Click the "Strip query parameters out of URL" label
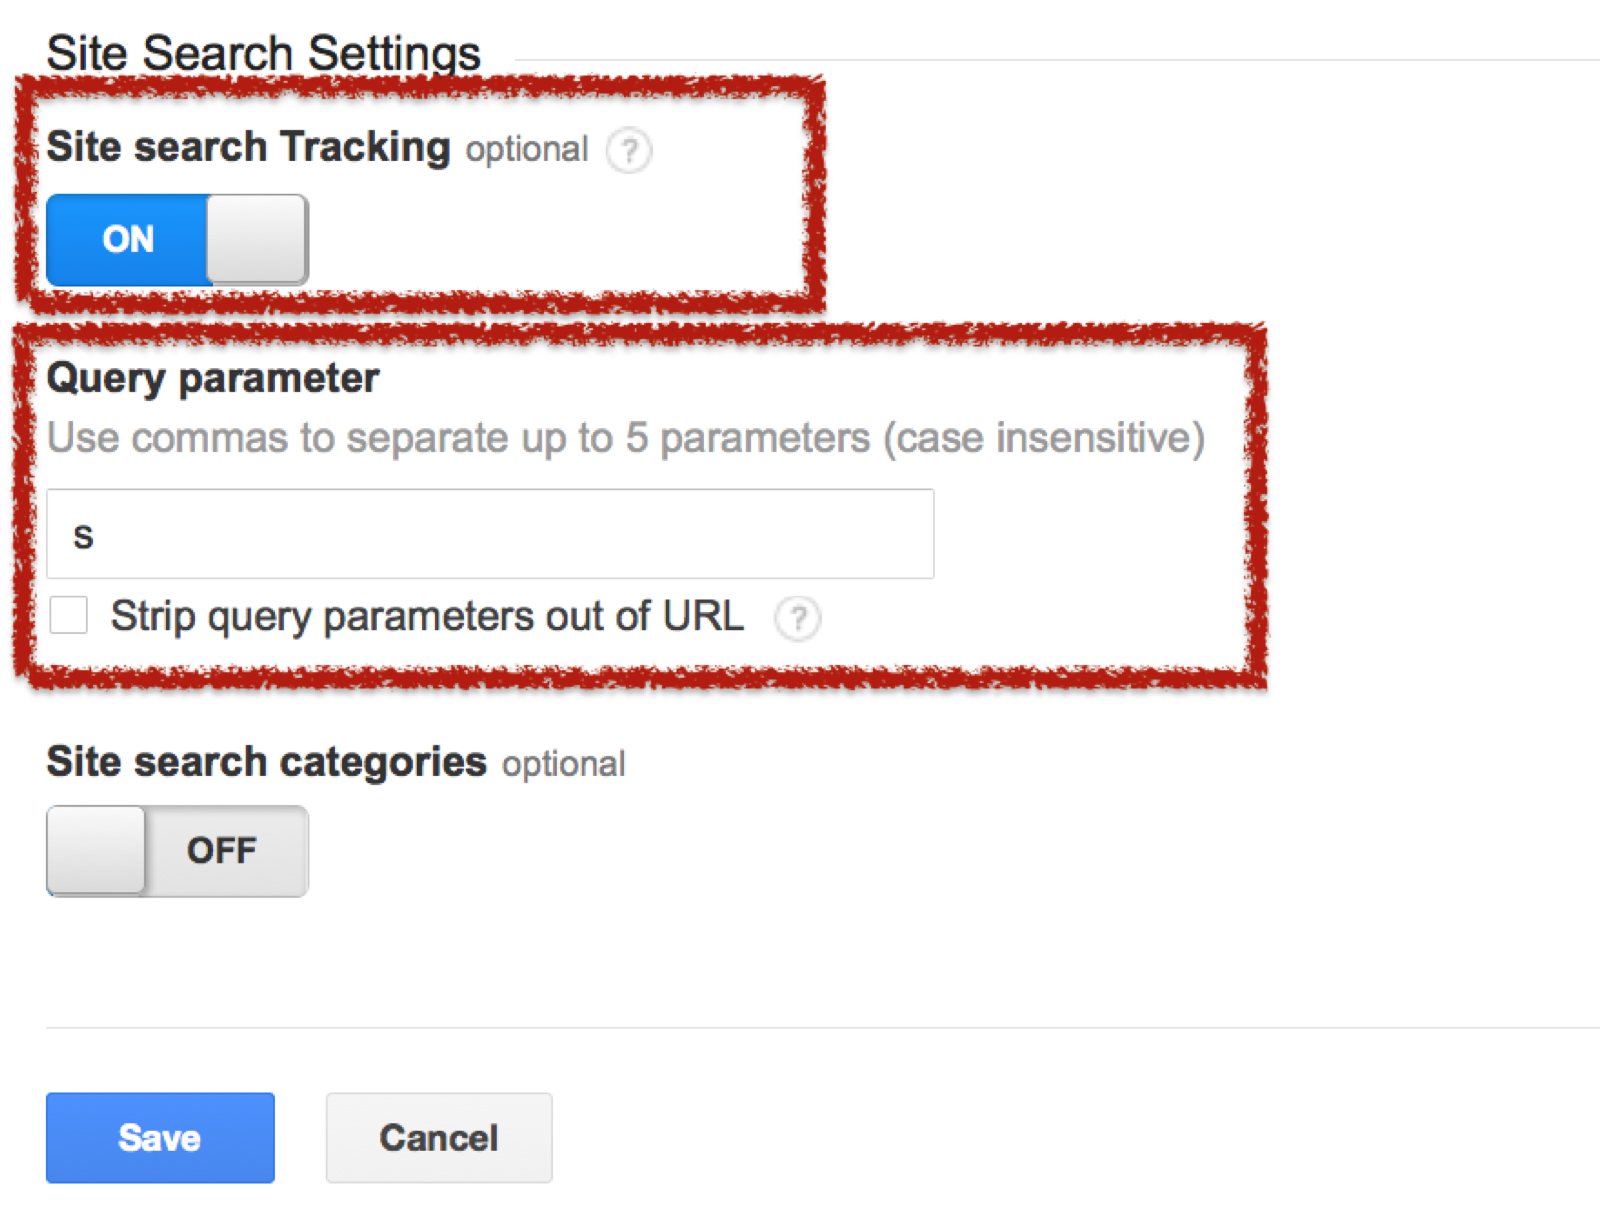This screenshot has width=1600, height=1230. pyautogui.click(x=427, y=616)
